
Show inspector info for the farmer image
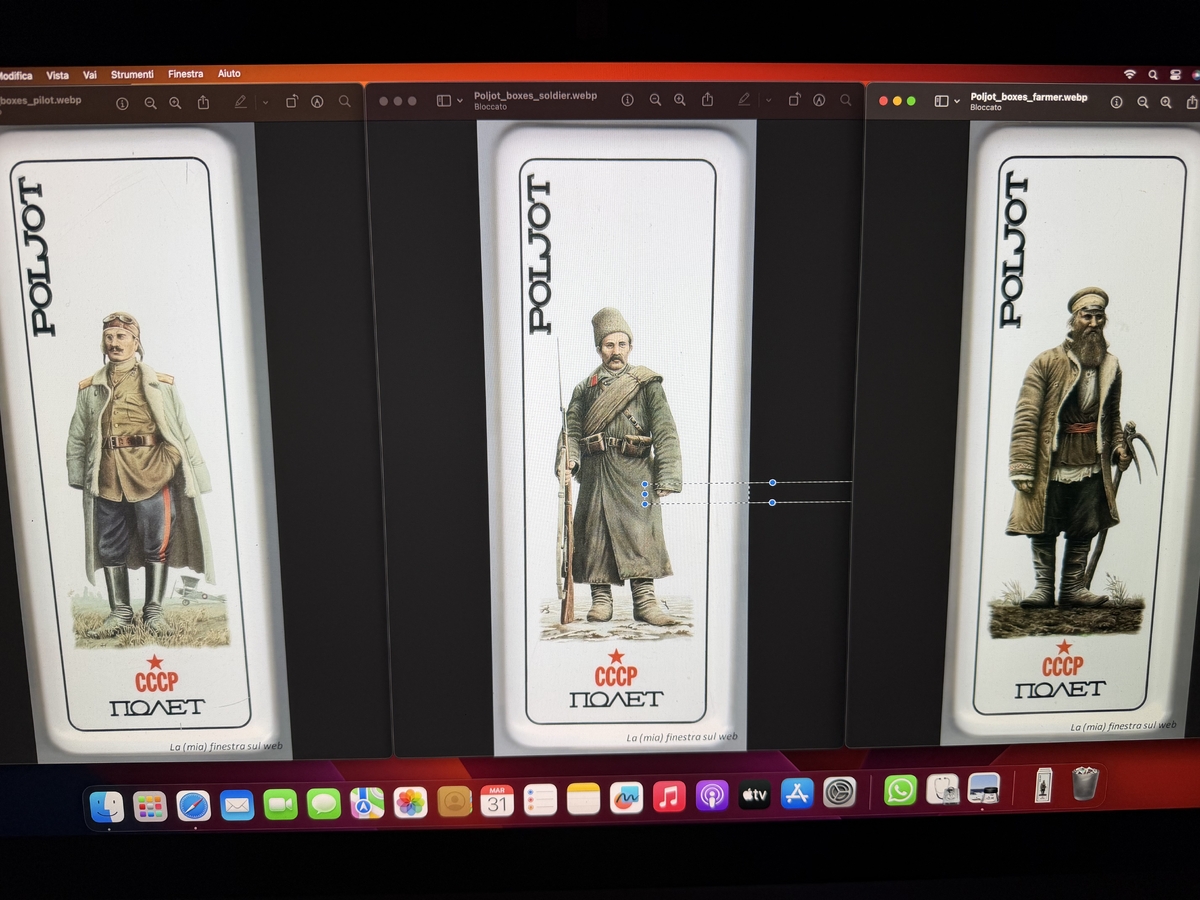click(x=1117, y=102)
